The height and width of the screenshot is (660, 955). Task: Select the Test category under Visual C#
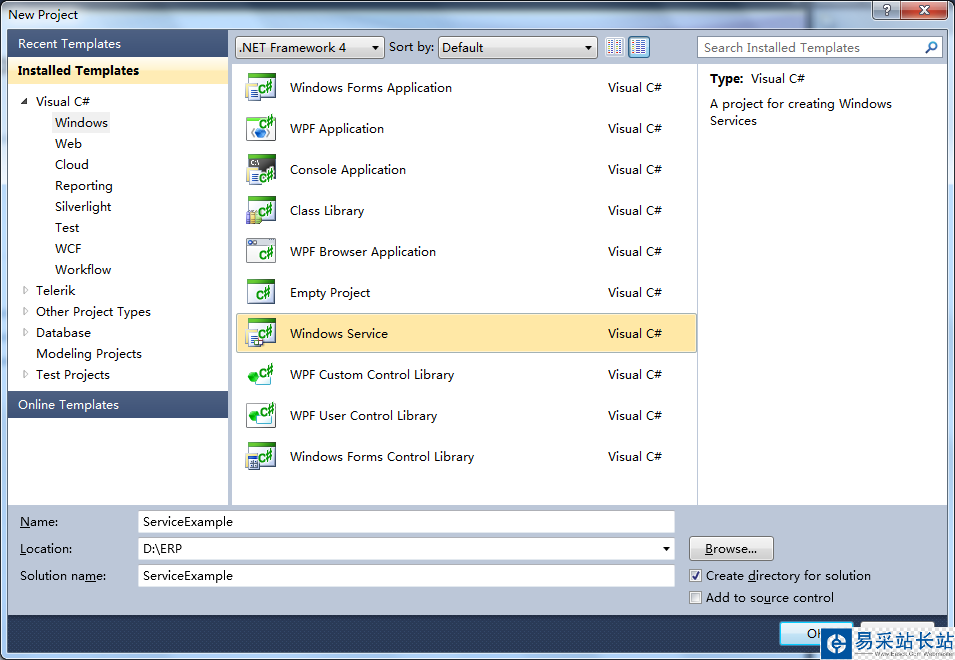click(x=67, y=227)
